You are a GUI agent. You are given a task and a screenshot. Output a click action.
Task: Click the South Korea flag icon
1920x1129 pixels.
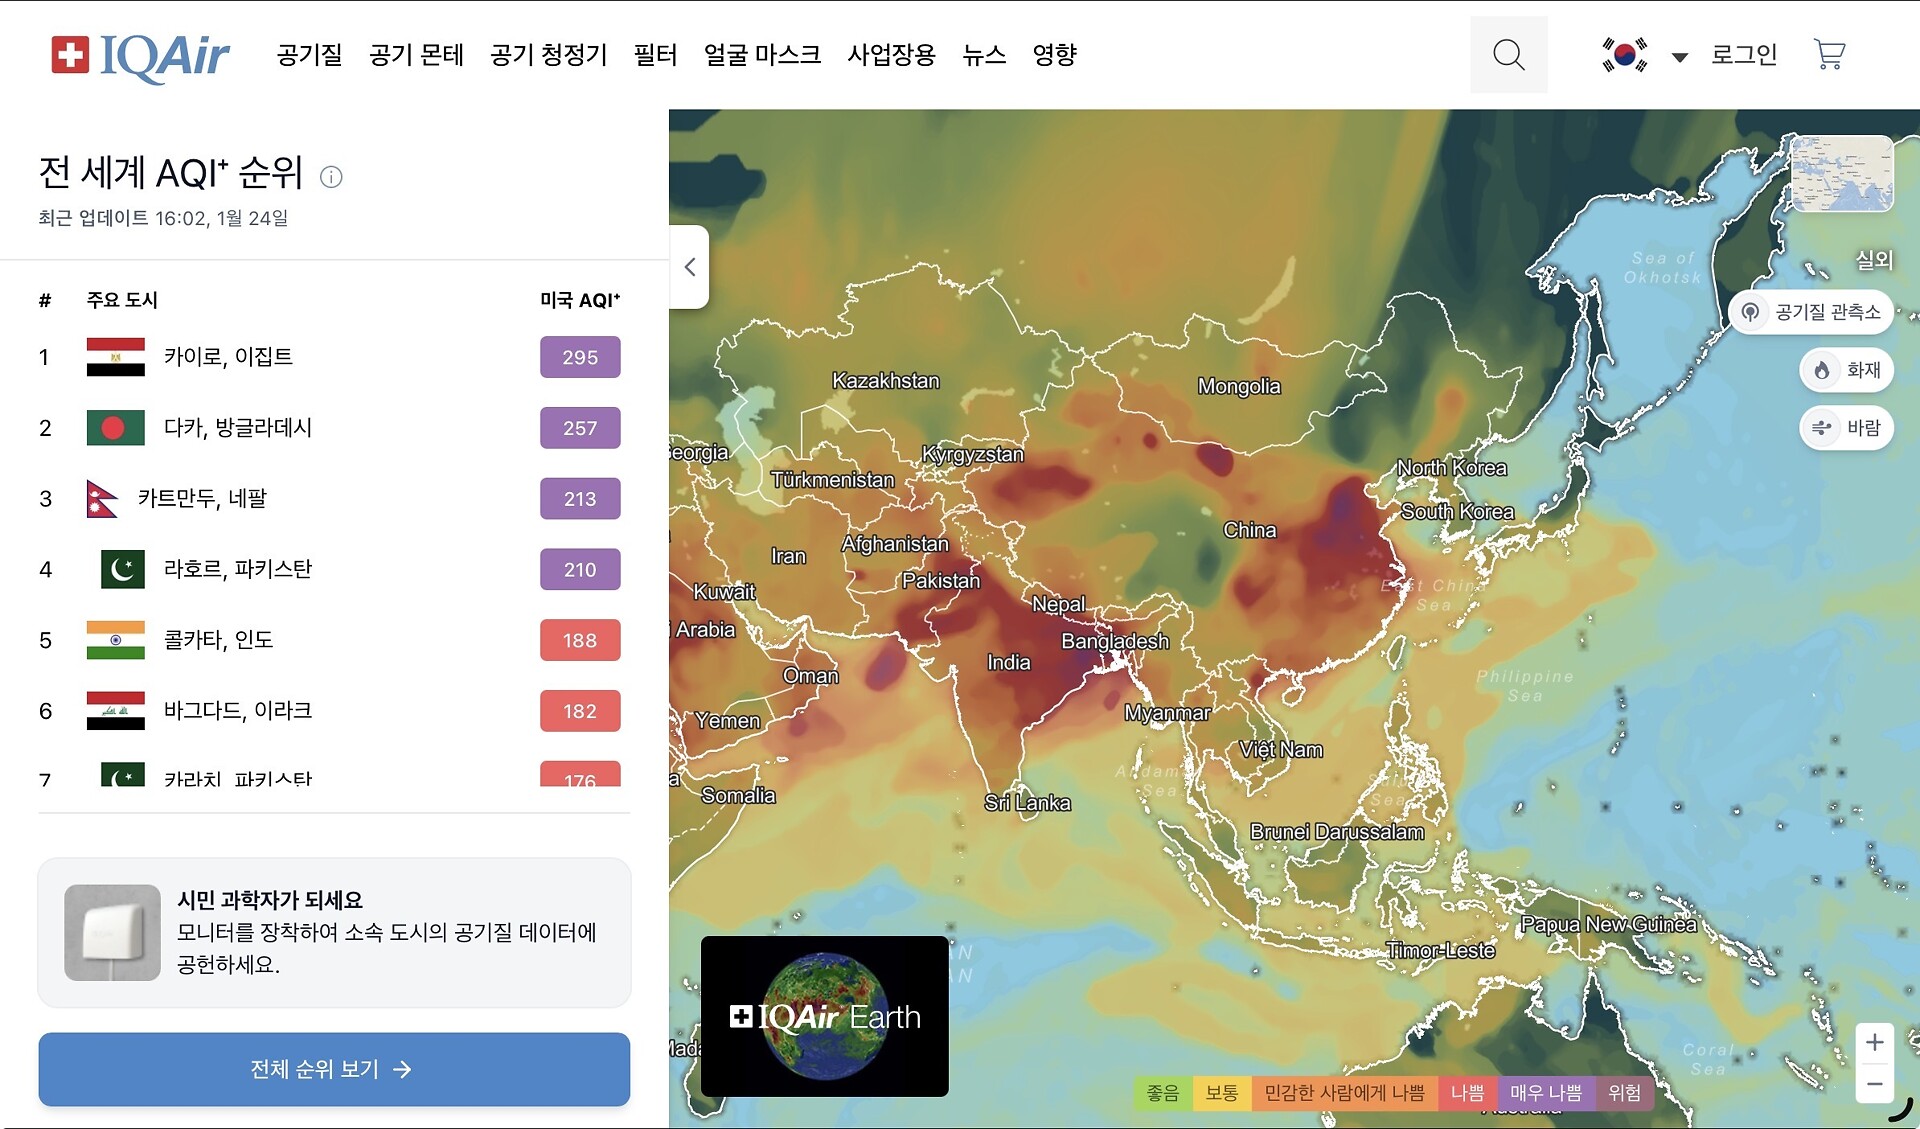[x=1624, y=55]
